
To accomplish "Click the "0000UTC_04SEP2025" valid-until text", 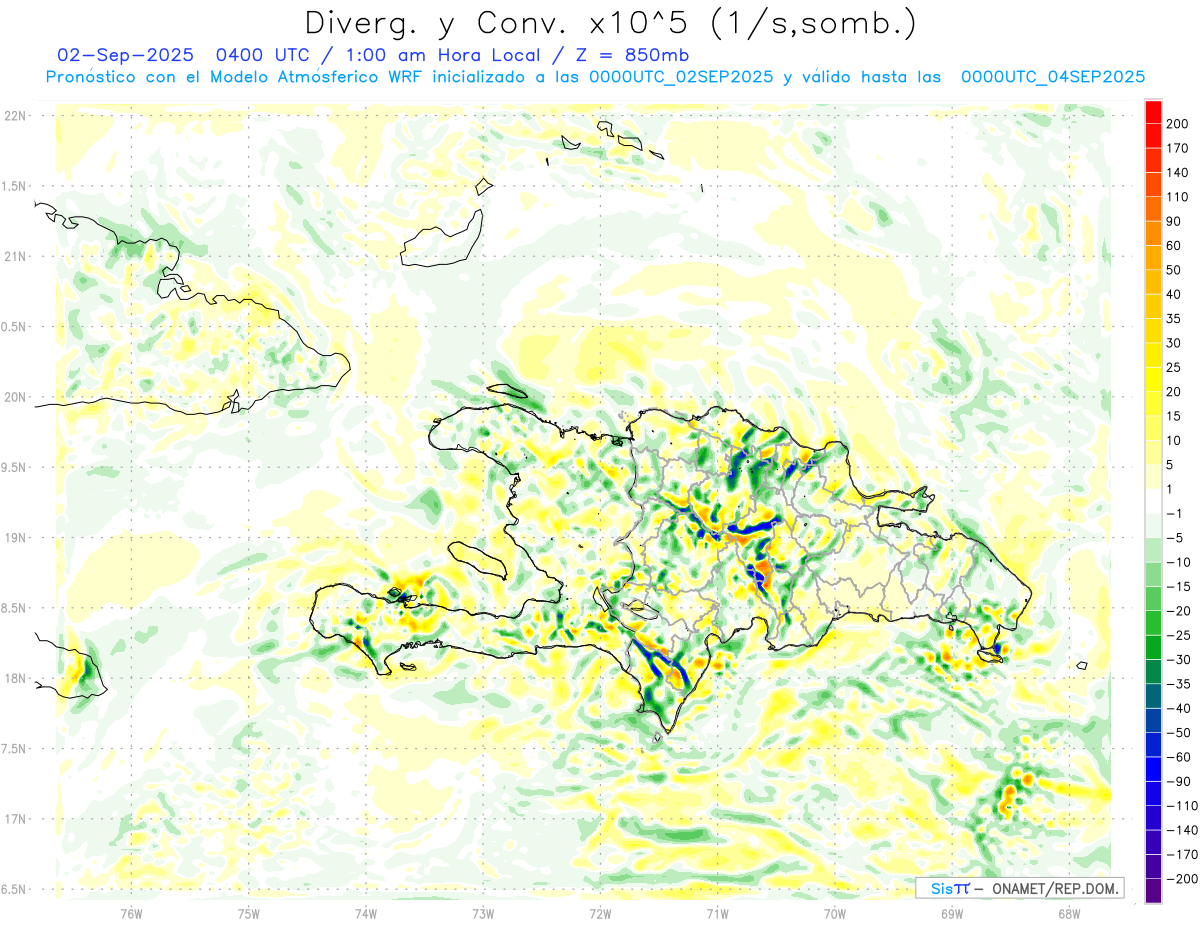I will click(x=1053, y=76).
